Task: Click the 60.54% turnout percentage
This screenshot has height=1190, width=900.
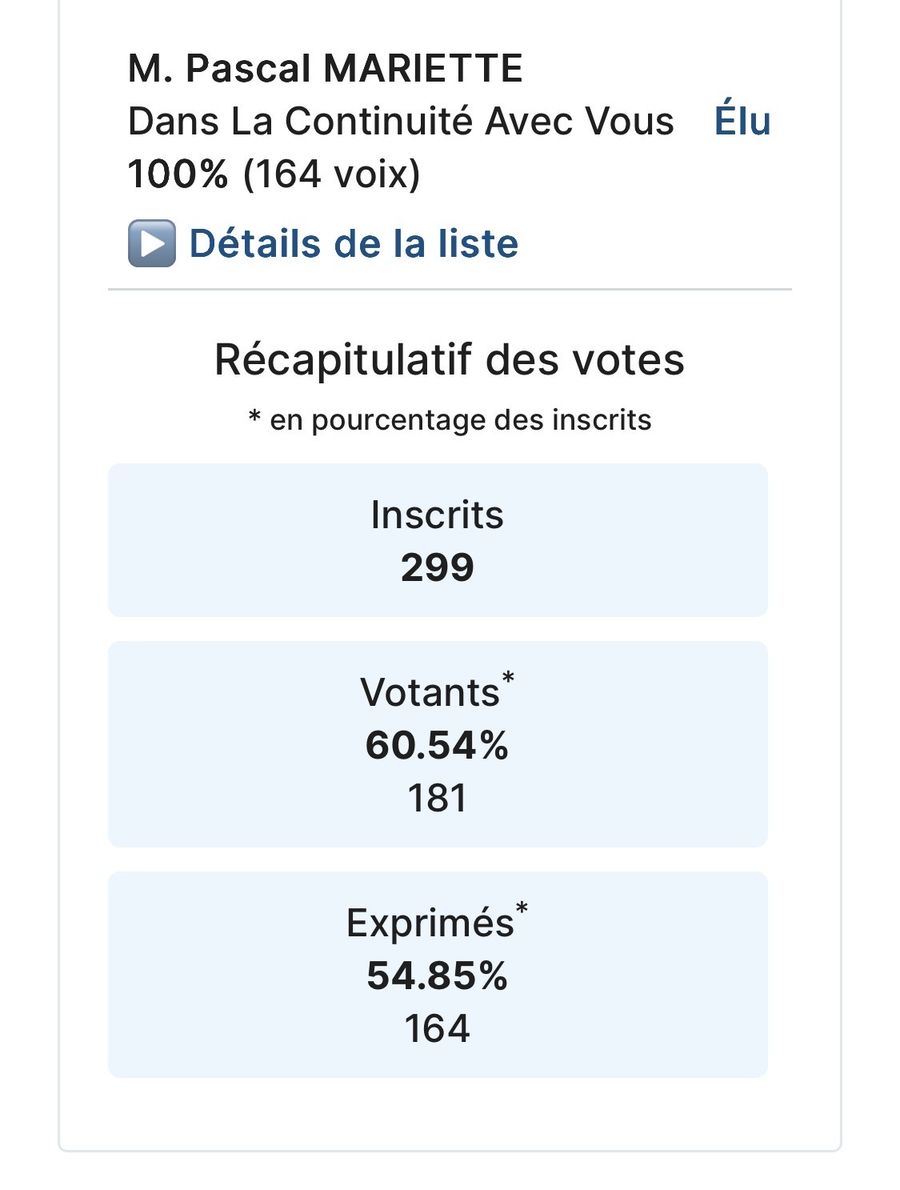Action: [437, 746]
